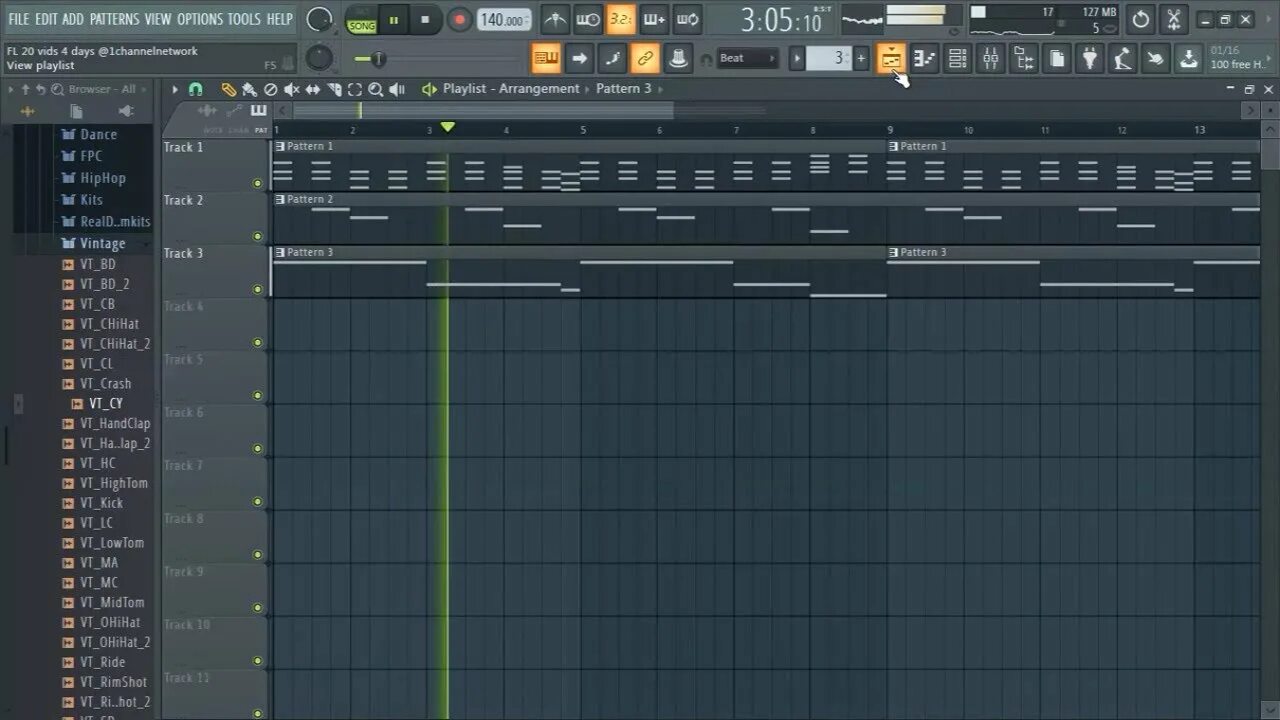The height and width of the screenshot is (720, 1280).
Task: Select the paint brush tool in Playlist
Action: click(x=249, y=89)
